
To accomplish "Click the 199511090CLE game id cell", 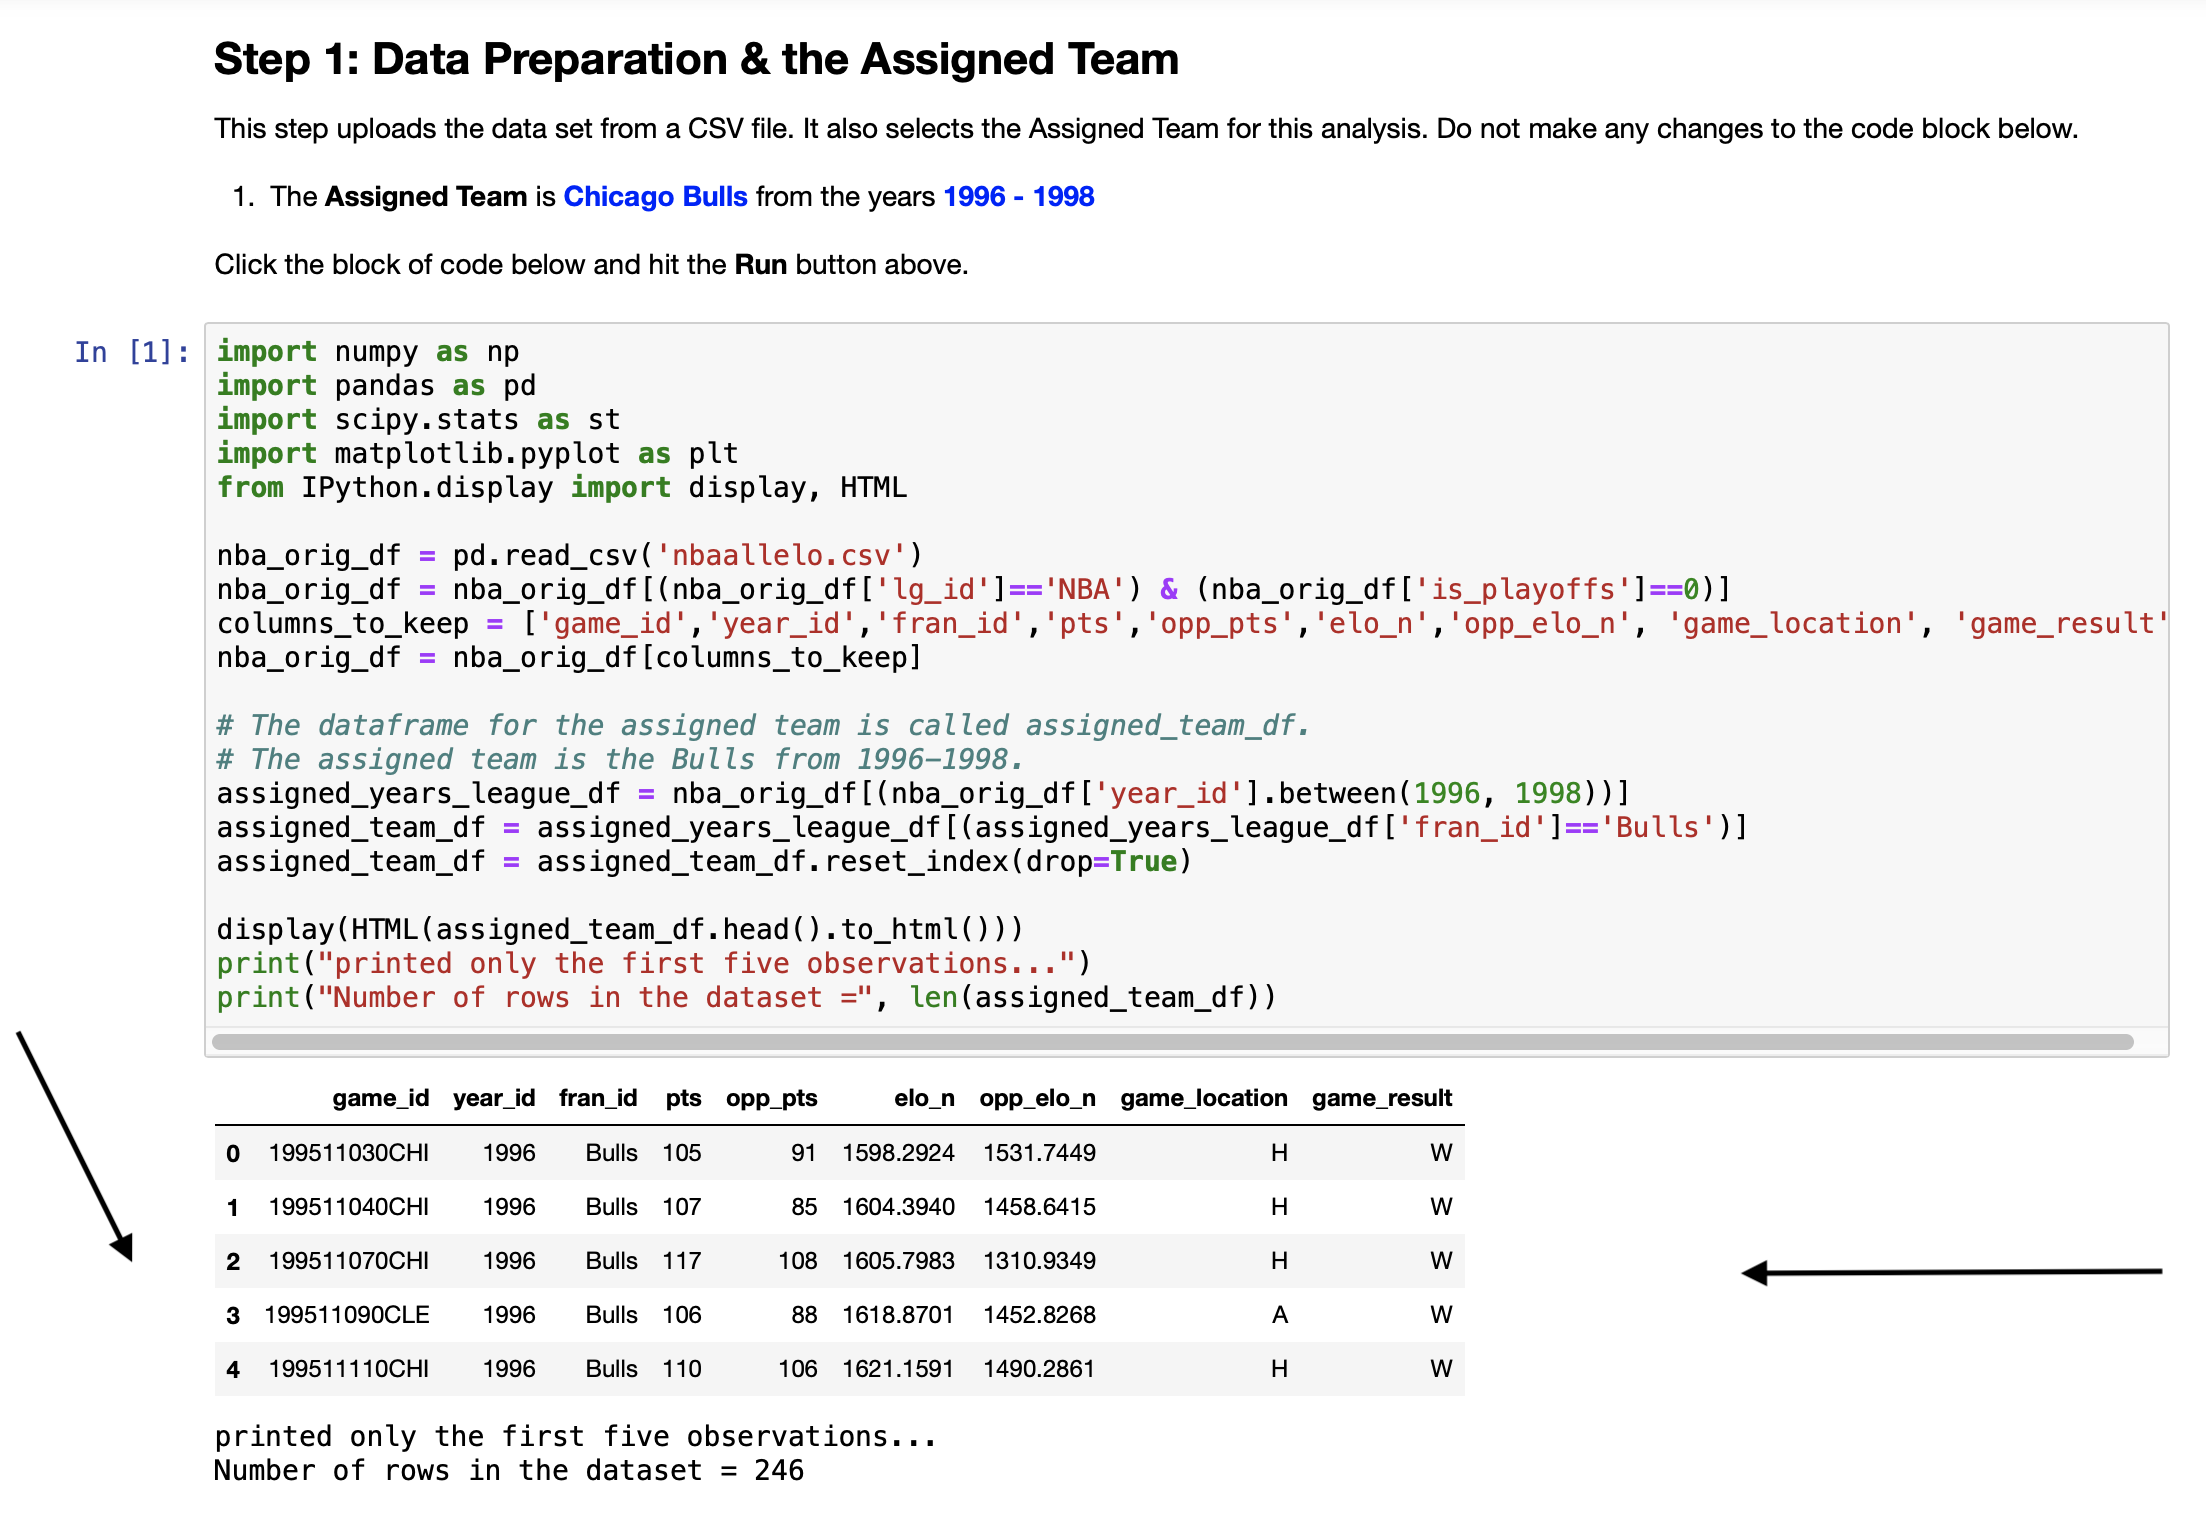I will pyautogui.click(x=347, y=1315).
